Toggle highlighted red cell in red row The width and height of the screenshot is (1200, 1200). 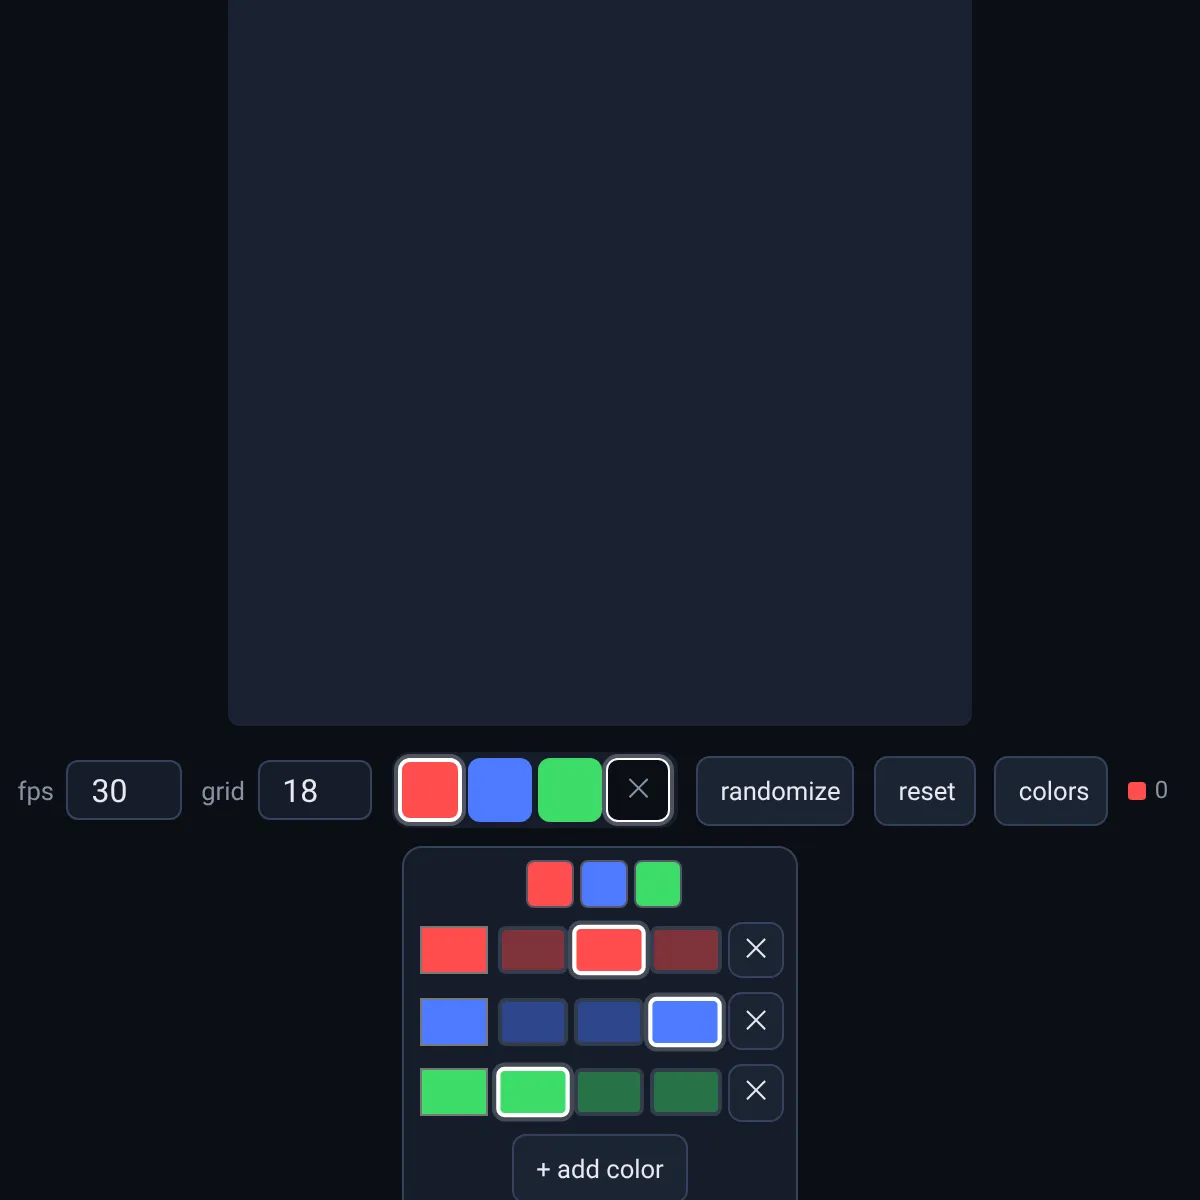(x=609, y=950)
